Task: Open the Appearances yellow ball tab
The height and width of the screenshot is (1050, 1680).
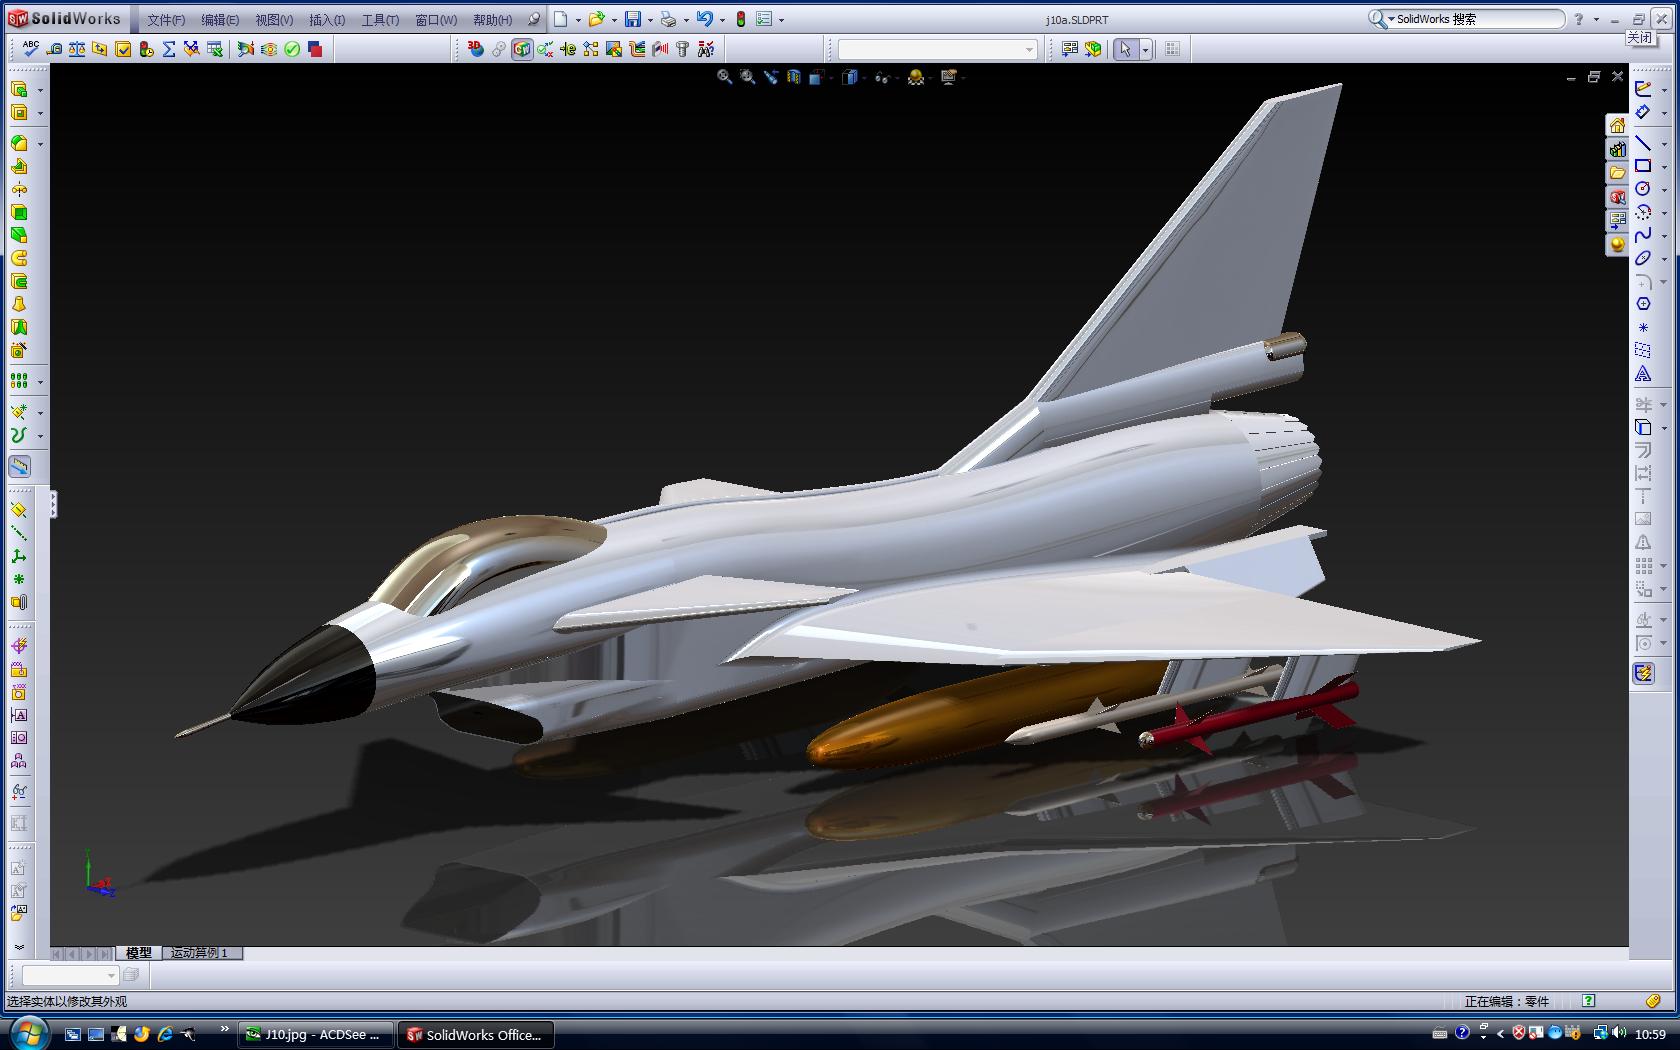Action: (x=1617, y=245)
